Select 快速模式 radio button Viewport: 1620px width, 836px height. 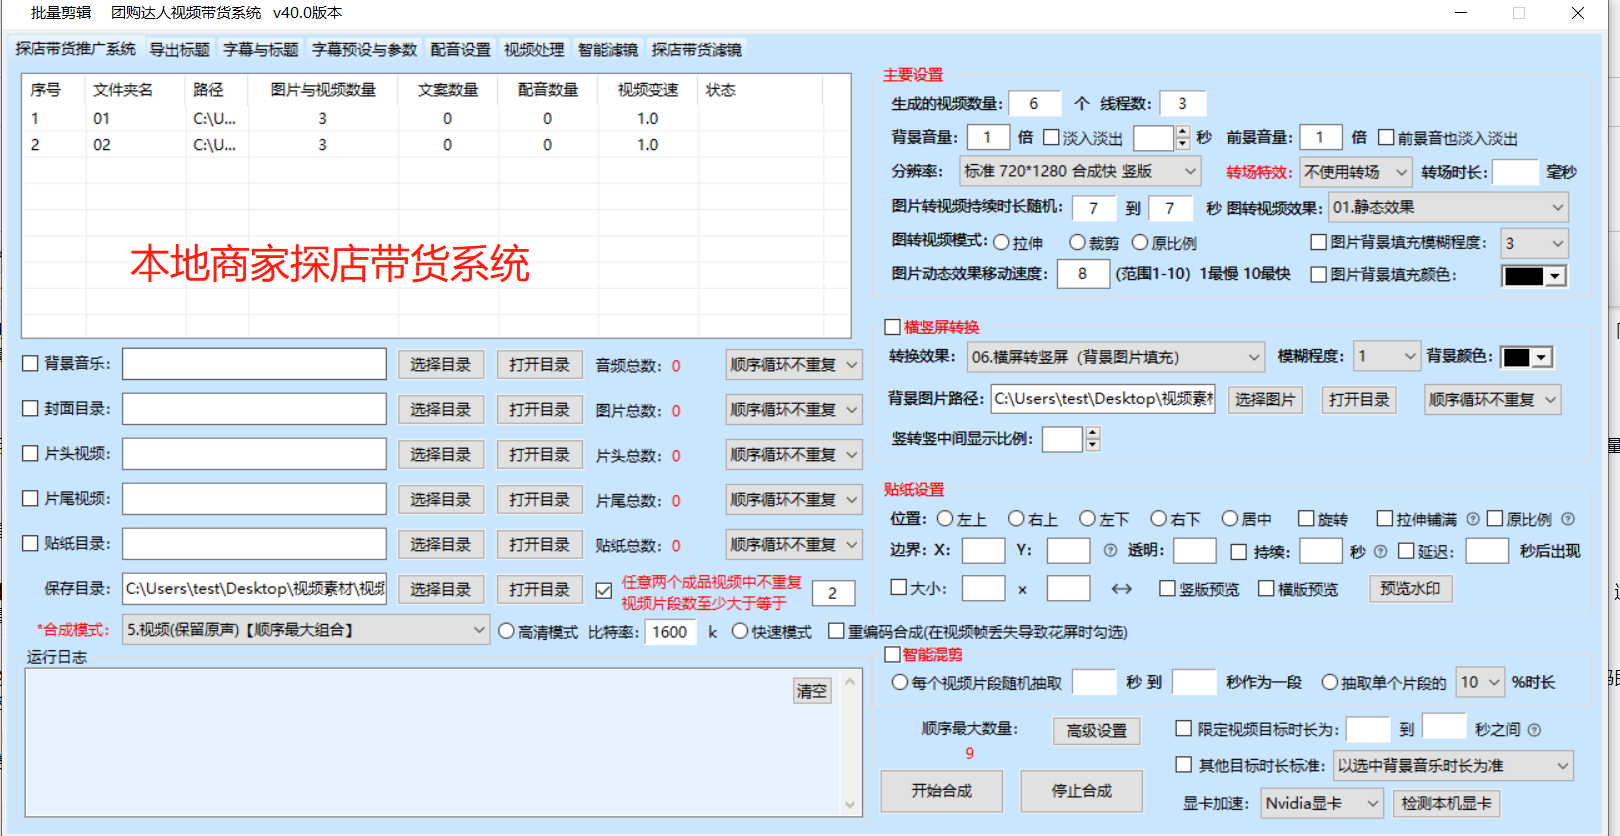coord(740,632)
